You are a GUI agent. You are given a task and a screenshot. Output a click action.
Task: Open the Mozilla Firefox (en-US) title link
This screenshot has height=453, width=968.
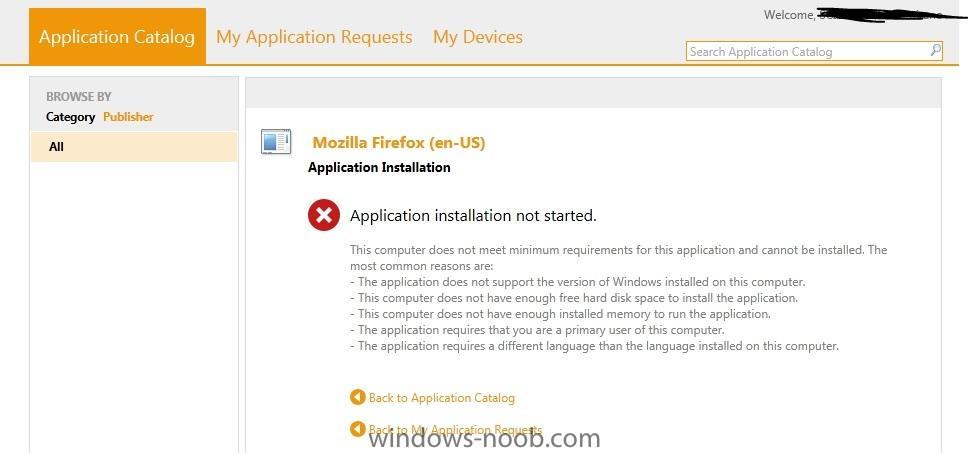pos(399,143)
